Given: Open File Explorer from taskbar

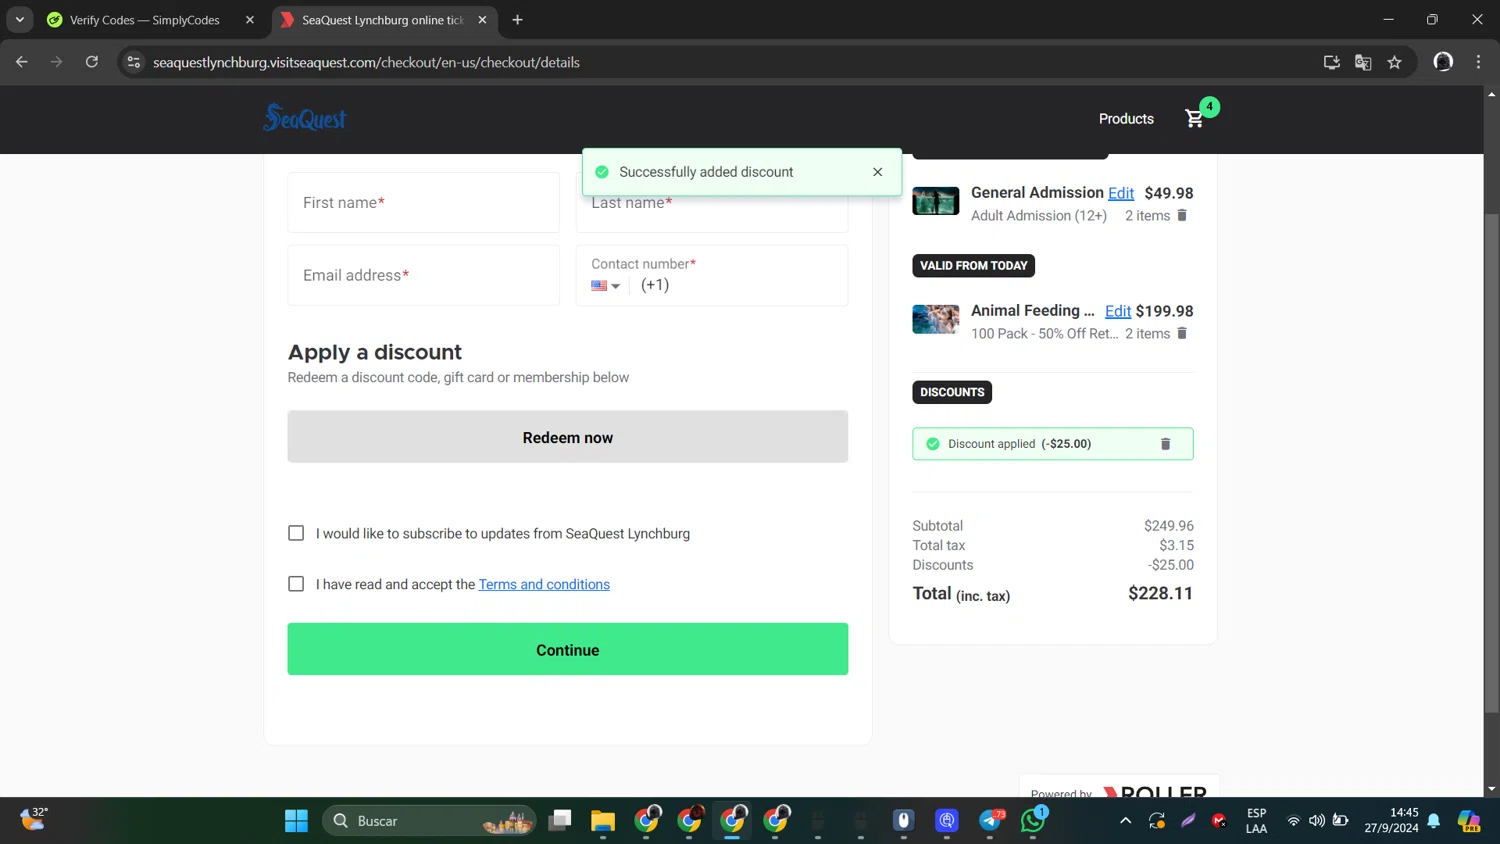Looking at the screenshot, I should (x=603, y=821).
